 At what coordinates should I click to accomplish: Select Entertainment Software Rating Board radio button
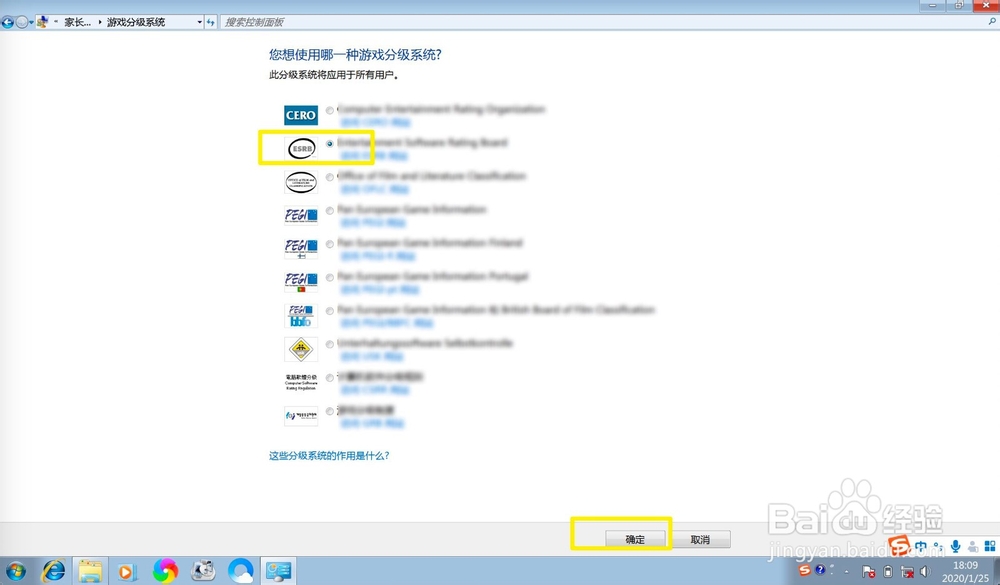pyautogui.click(x=330, y=144)
